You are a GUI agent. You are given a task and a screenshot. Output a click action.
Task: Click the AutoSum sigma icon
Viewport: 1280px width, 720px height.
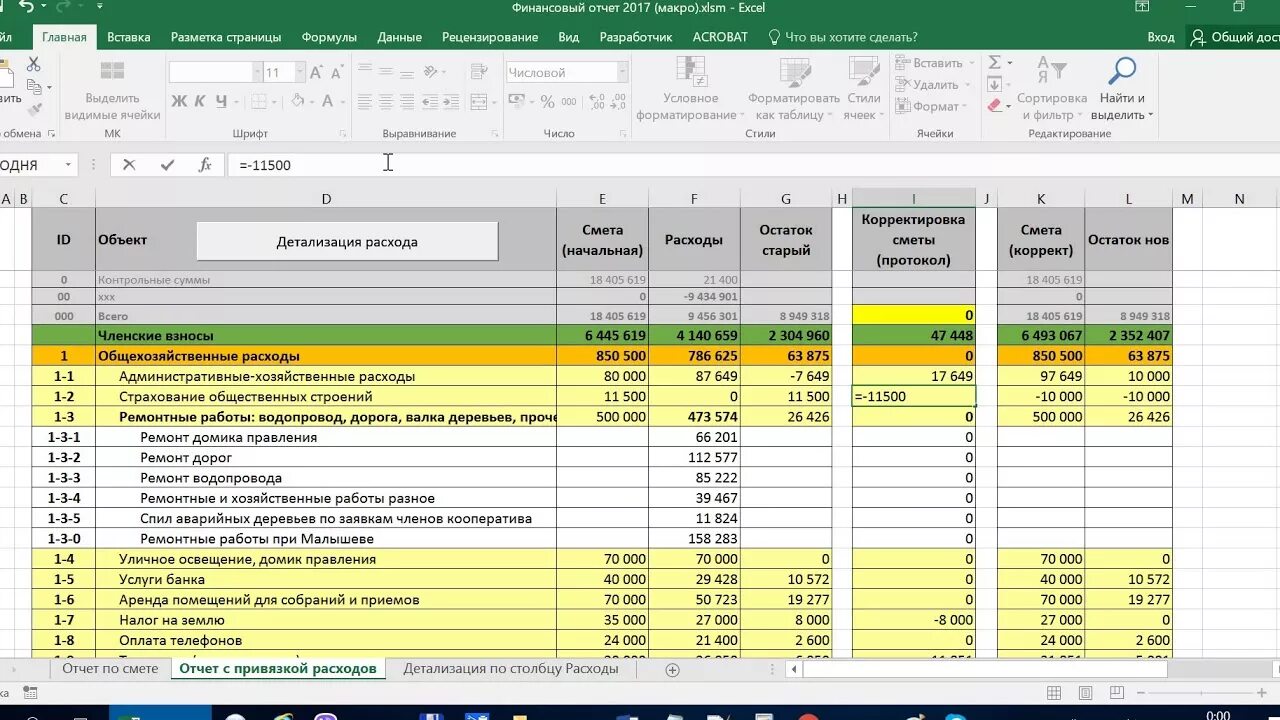994,62
